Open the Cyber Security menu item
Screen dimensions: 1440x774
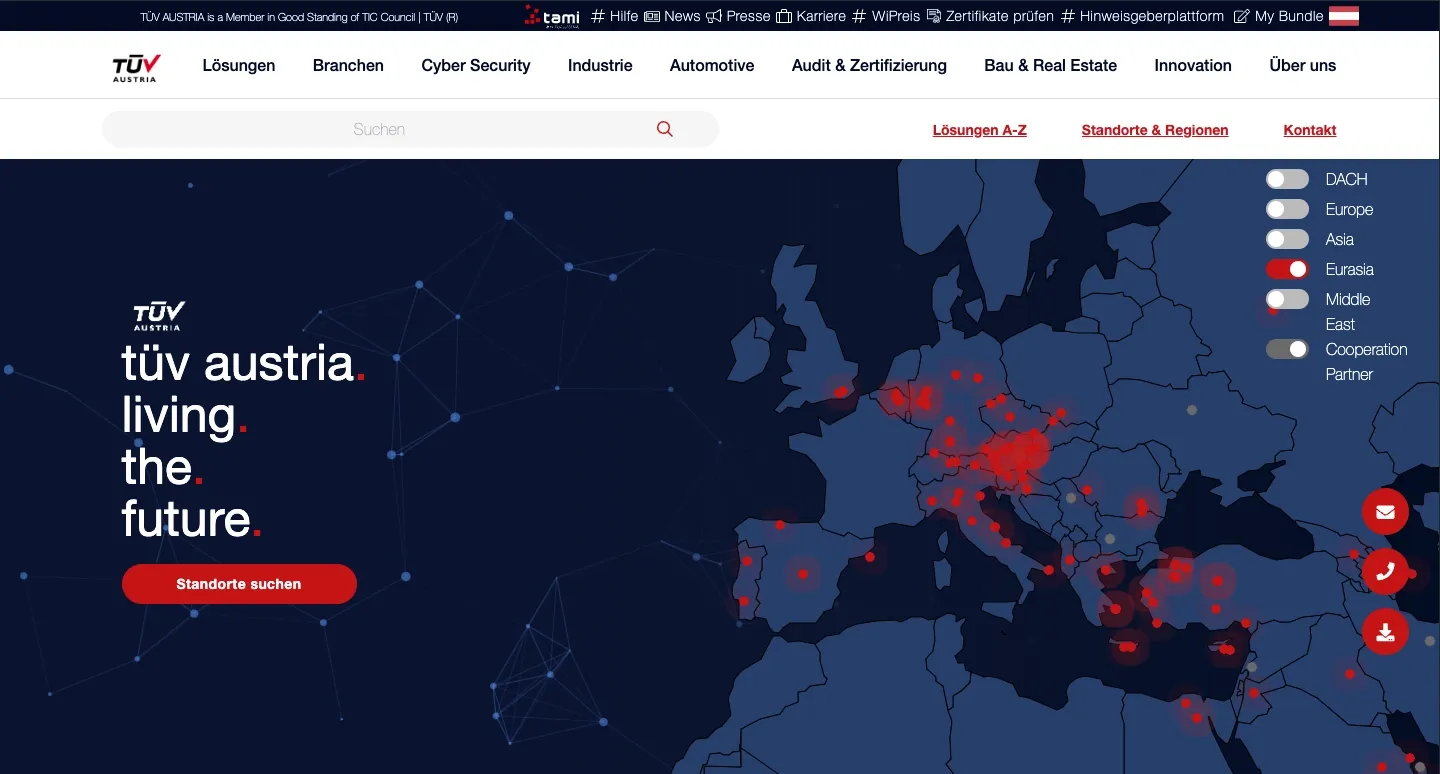coord(476,65)
